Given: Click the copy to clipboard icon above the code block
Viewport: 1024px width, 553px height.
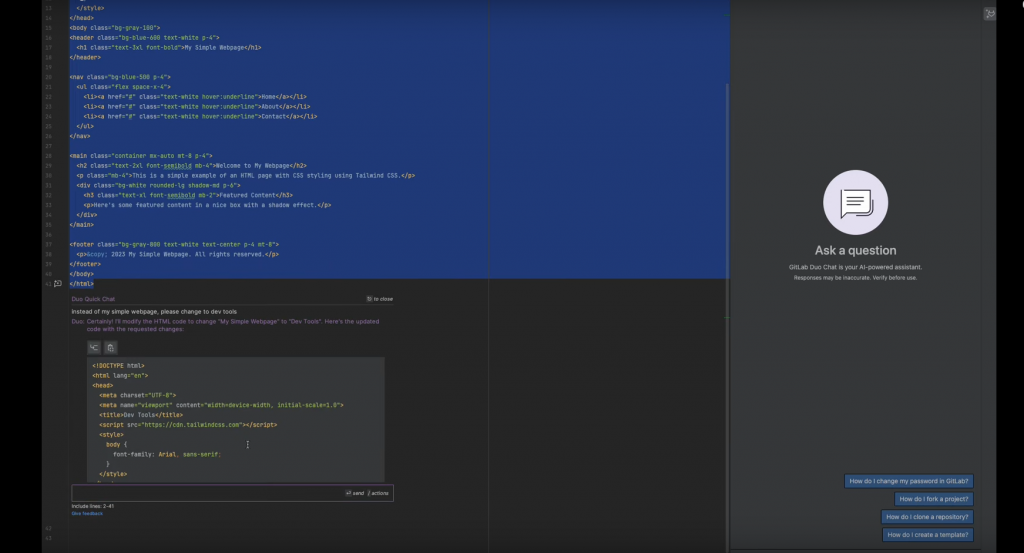Looking at the screenshot, I should point(110,347).
